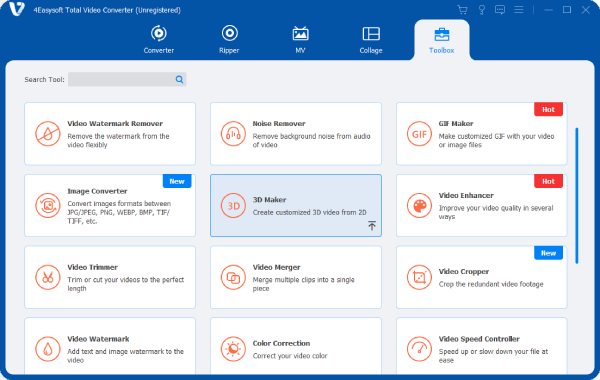Click 'Merge multiple clips into a single piece' text
The height and width of the screenshot is (380, 600).
303,284
